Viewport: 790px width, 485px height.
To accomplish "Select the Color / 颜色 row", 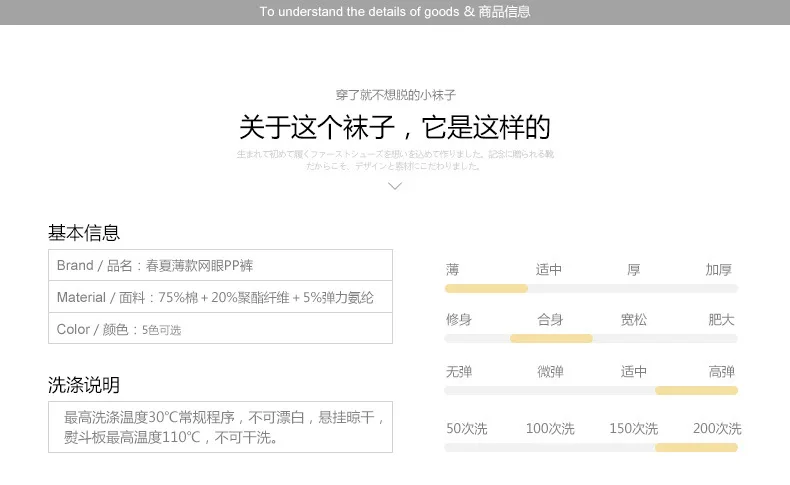I will click(220, 329).
